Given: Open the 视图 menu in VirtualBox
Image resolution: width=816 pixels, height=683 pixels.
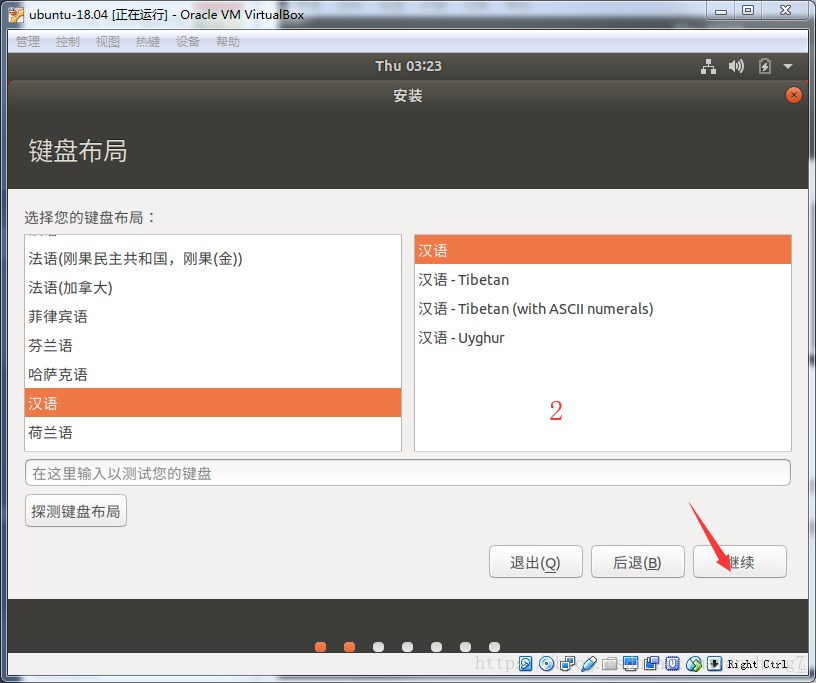Looking at the screenshot, I should point(108,42).
